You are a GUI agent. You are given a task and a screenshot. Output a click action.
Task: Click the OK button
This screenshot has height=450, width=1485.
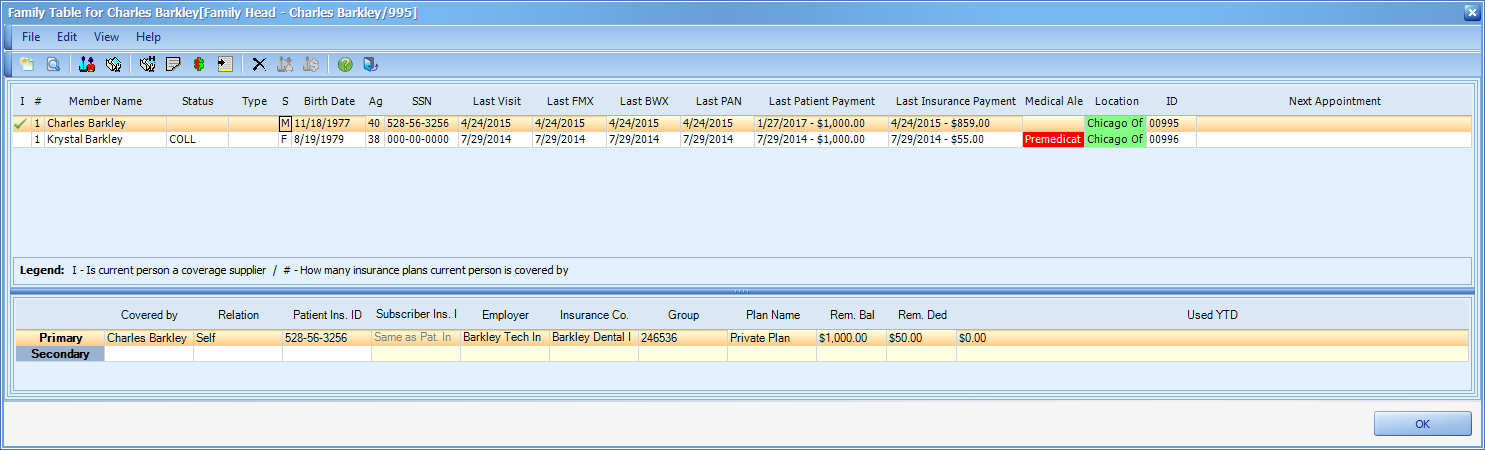pos(1422,424)
